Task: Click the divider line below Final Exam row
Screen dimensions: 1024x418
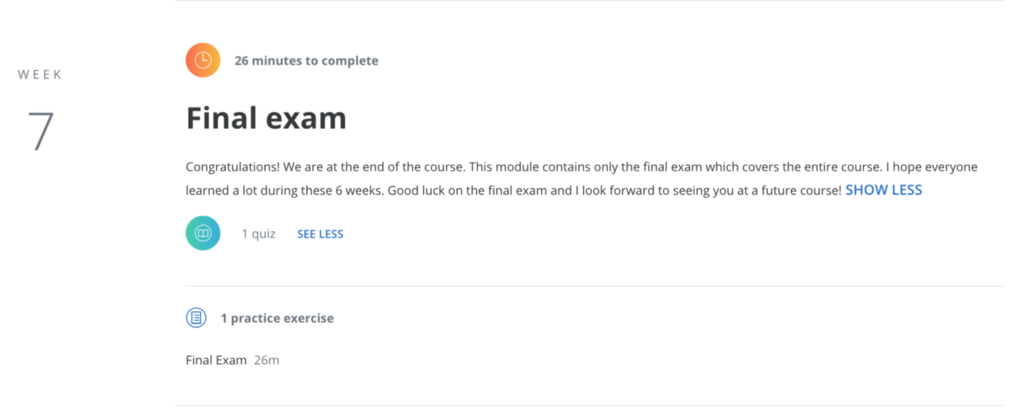Action: [x=590, y=405]
